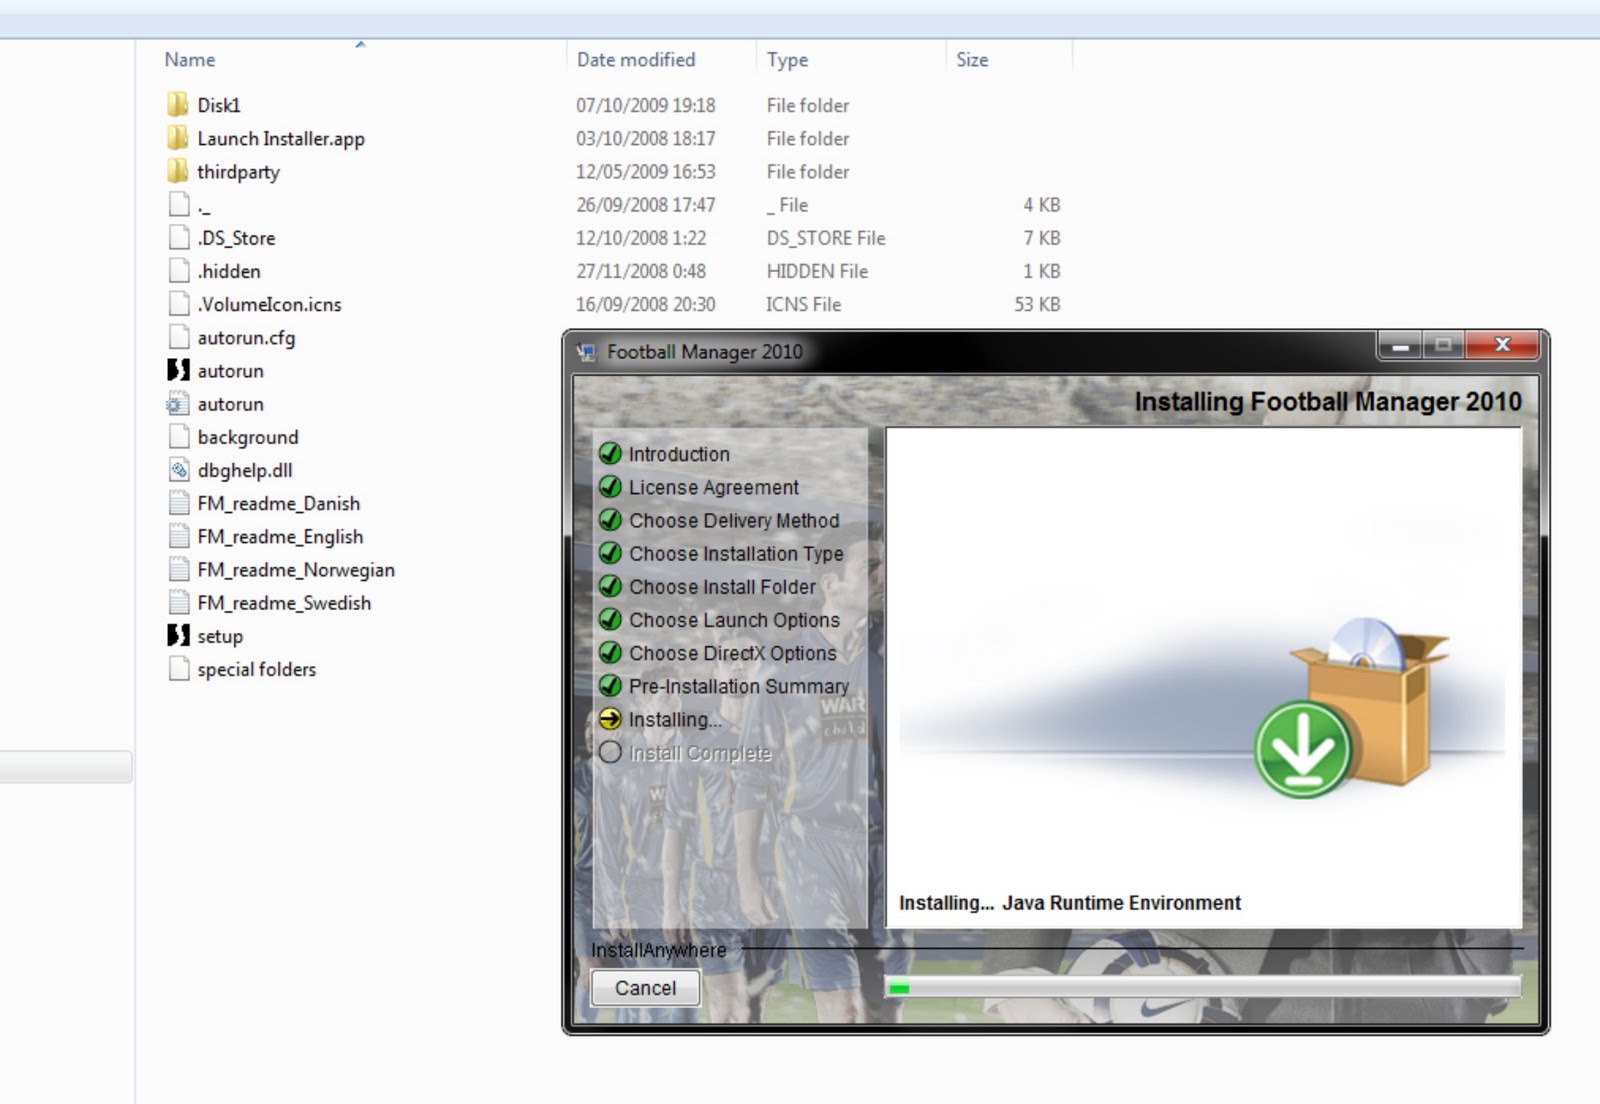This screenshot has width=1600, height=1104.
Task: Select the .hidden file icon
Action: tap(179, 271)
